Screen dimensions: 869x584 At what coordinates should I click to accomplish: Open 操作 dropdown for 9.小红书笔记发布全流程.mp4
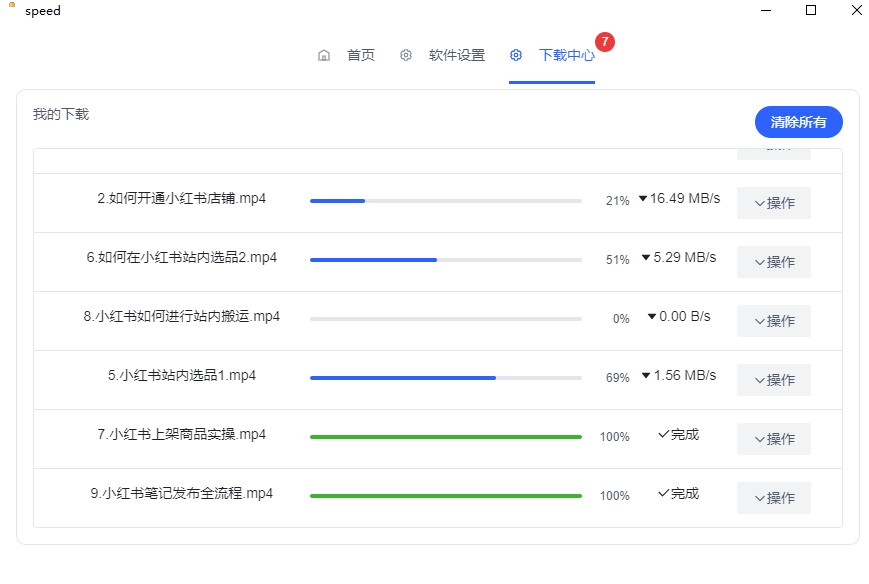pos(774,498)
